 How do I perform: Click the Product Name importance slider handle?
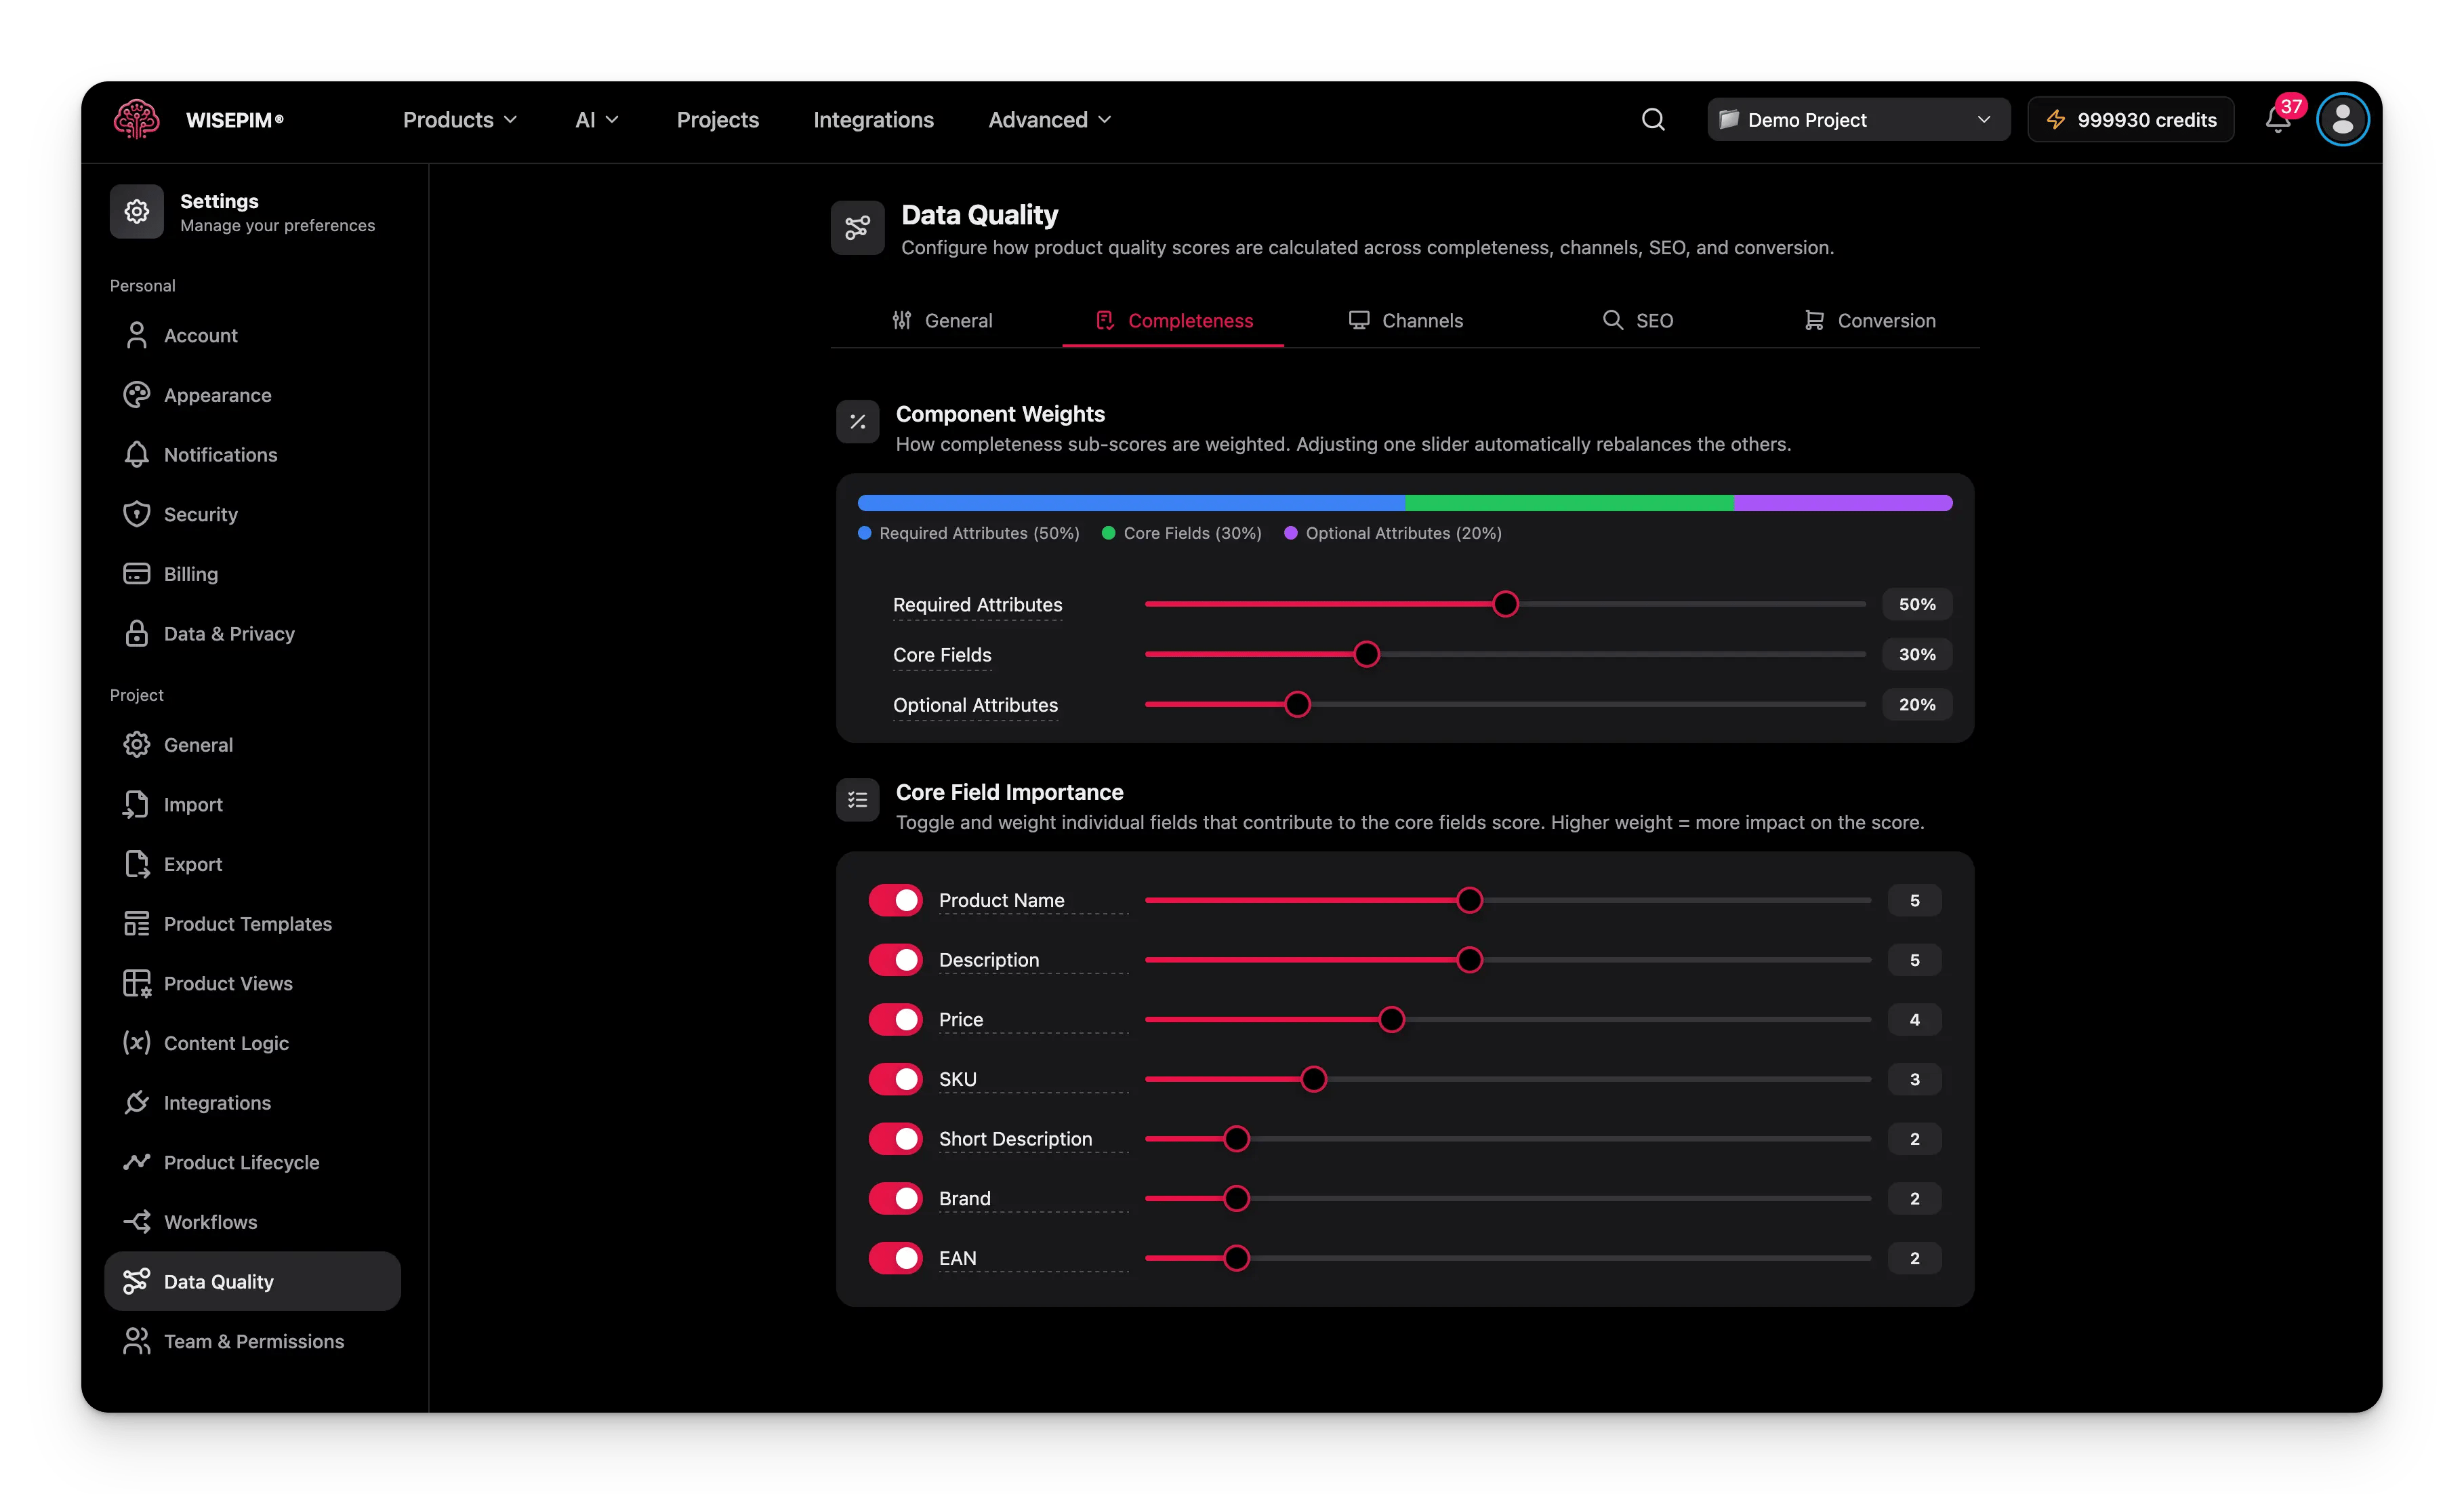pos(1469,900)
